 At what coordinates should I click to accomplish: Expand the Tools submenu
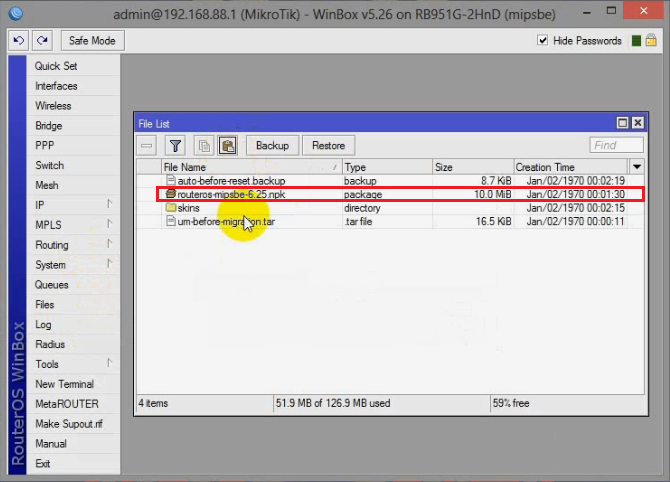[73, 364]
